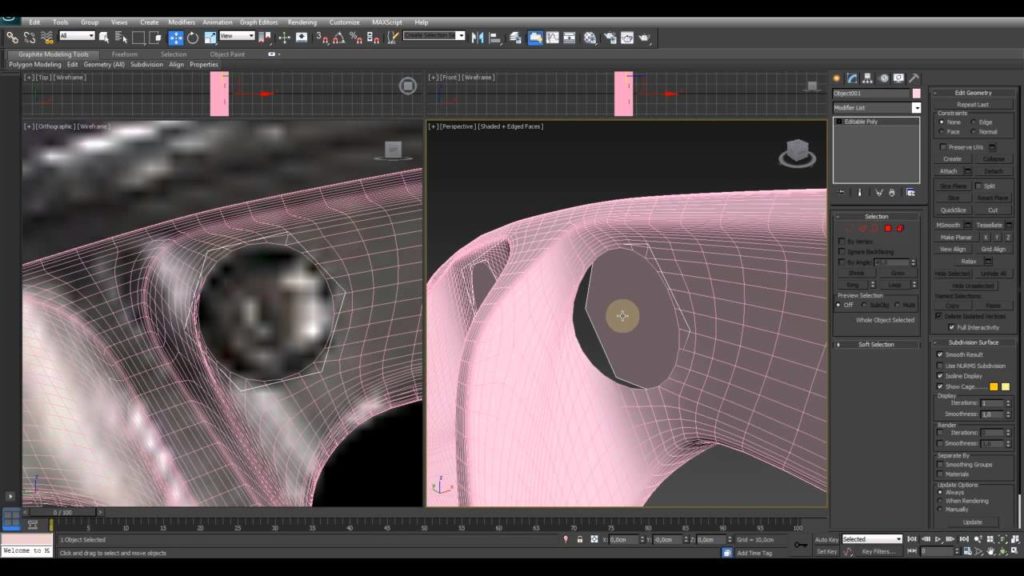1024x576 pixels.
Task: Open the Hierarchy command panel tab
Action: (x=868, y=78)
